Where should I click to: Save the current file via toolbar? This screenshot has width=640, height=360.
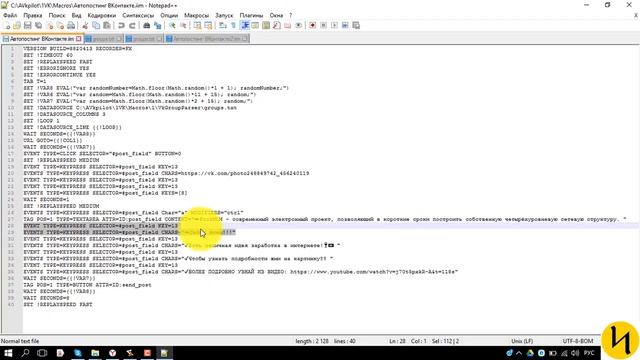[x=27, y=25]
